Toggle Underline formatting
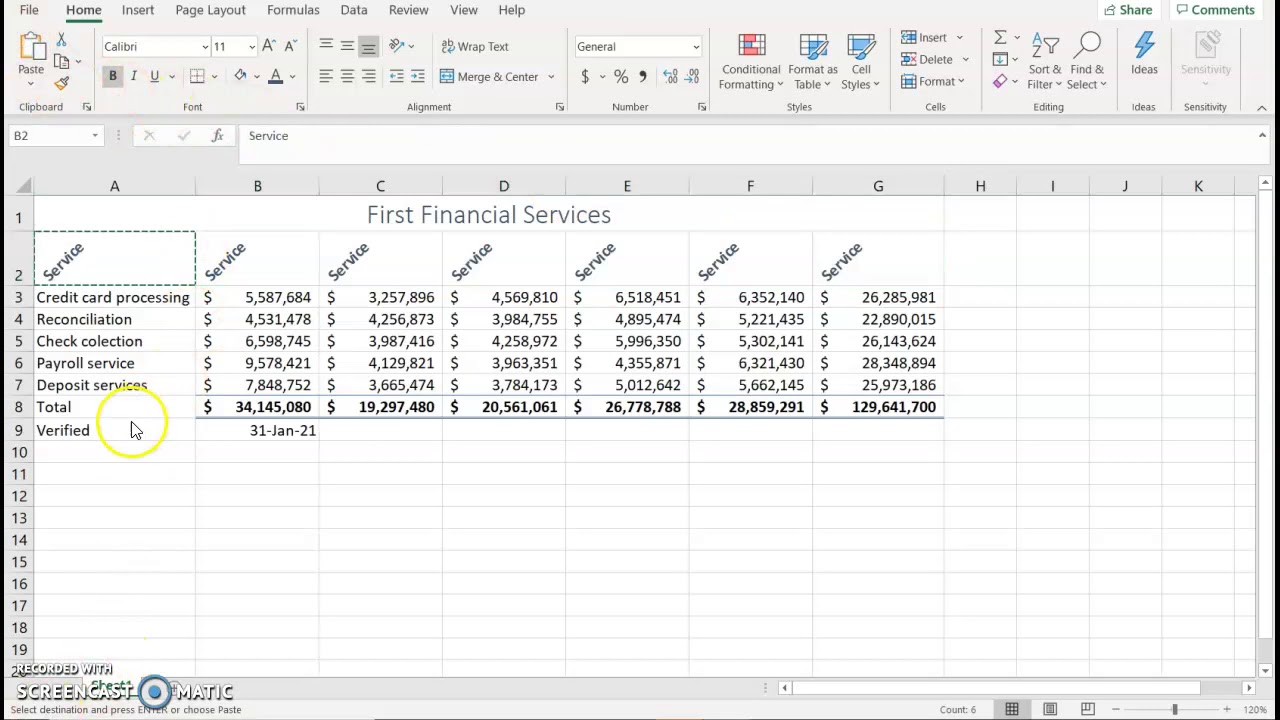Image resolution: width=1280 pixels, height=720 pixels. (154, 76)
